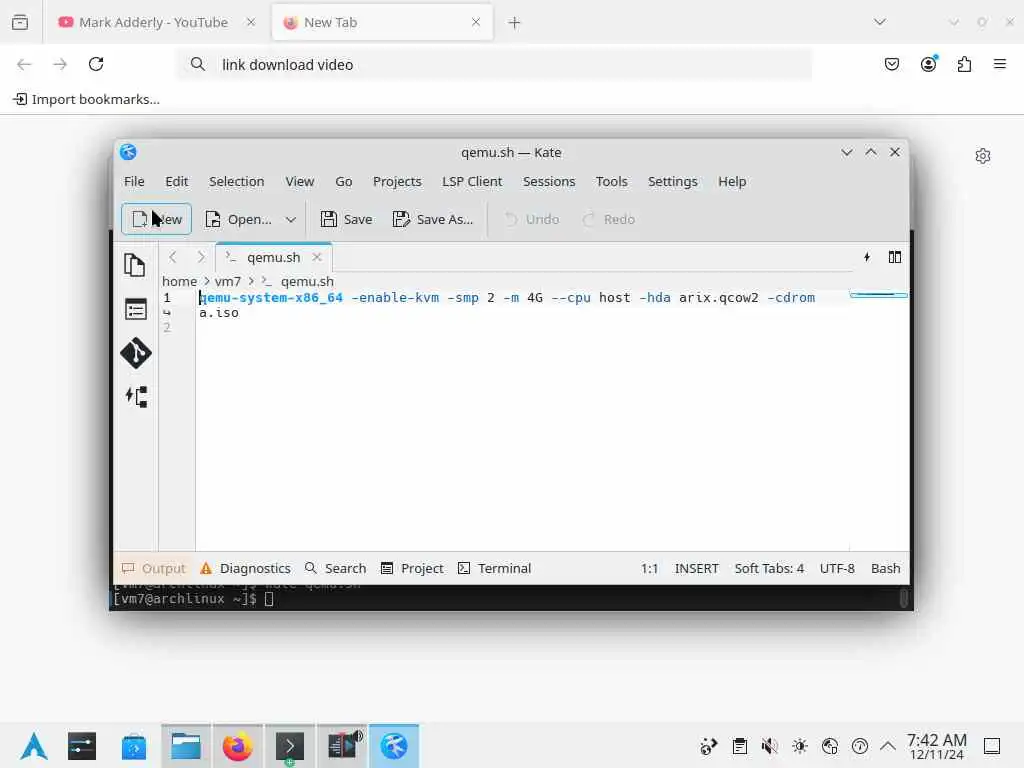Click 'qemu.sh' in the breadcrumb path
Screen dimensions: 1024x768
point(307,281)
